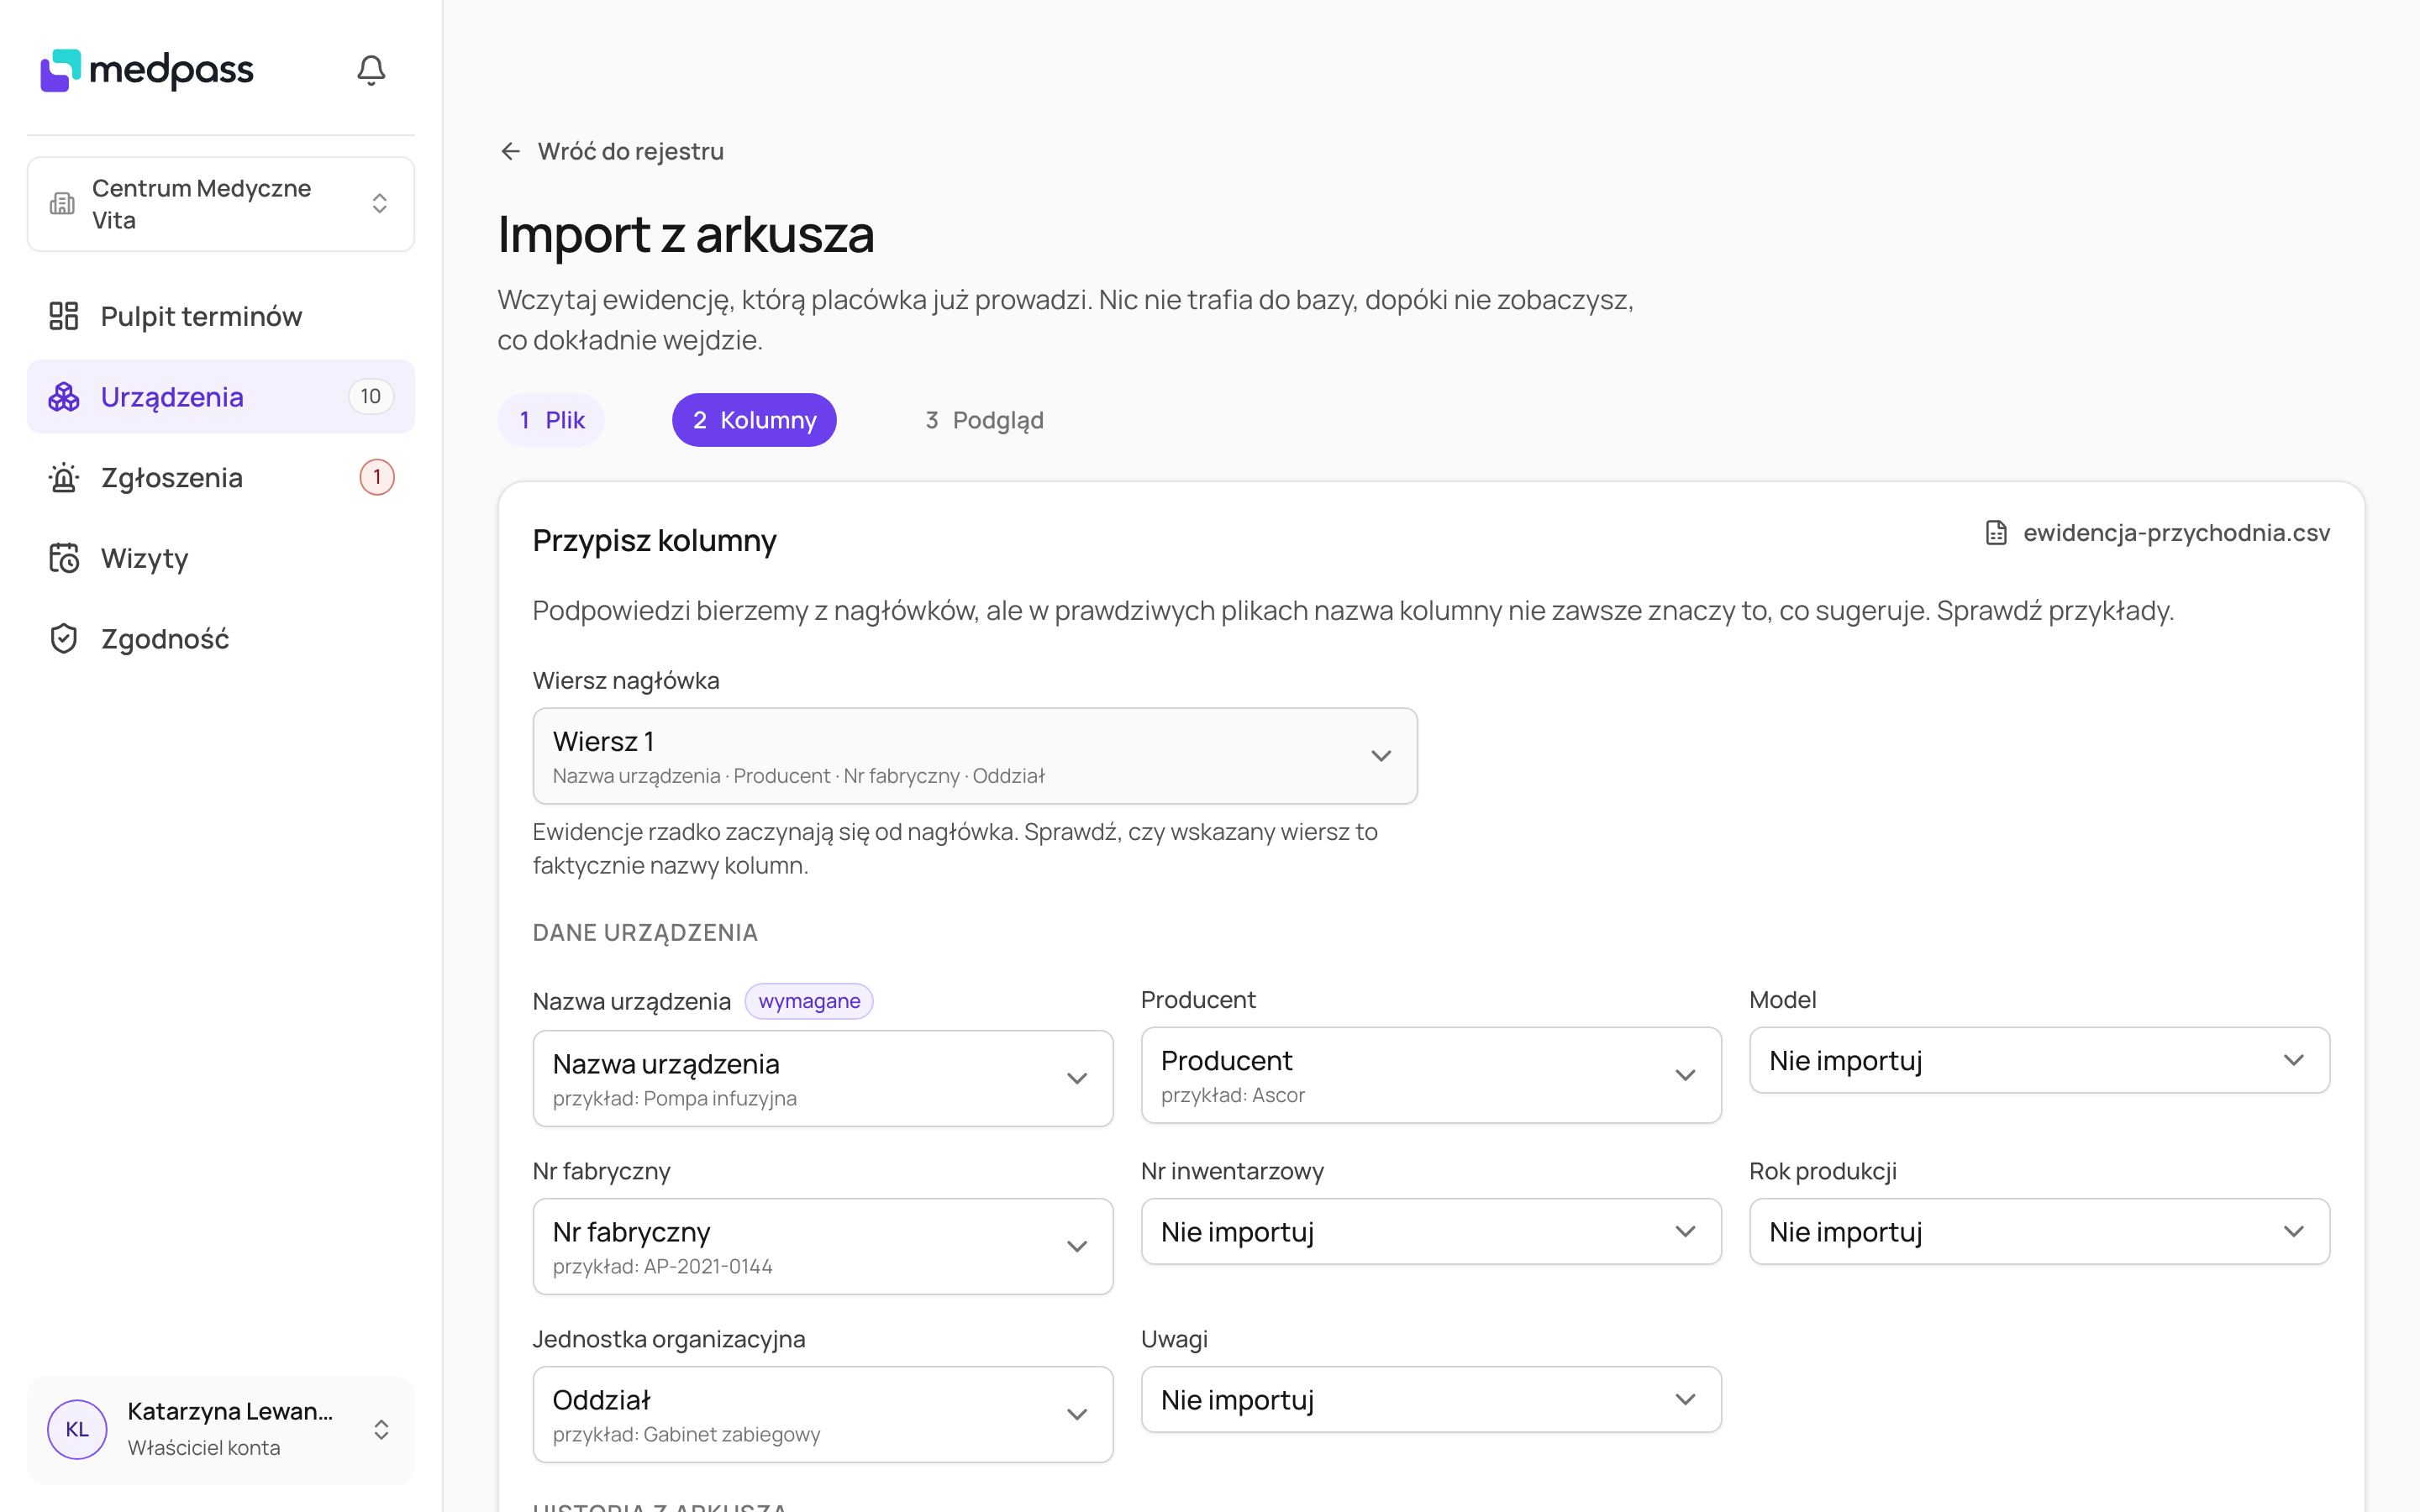Click the ewidencja-przychodnia.csv file name
The image size is (2420, 1512).
[x=2176, y=533]
